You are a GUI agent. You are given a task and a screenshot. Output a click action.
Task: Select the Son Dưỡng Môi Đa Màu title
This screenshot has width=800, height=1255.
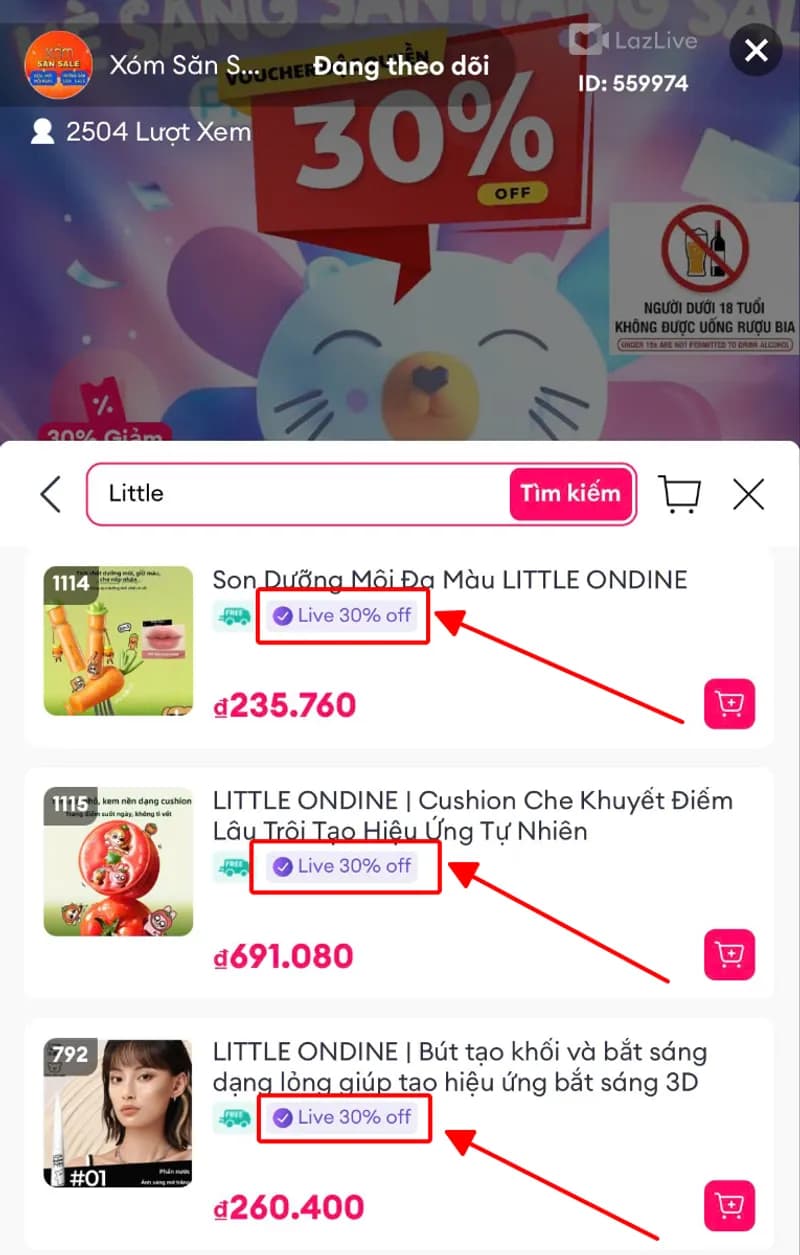coord(450,579)
